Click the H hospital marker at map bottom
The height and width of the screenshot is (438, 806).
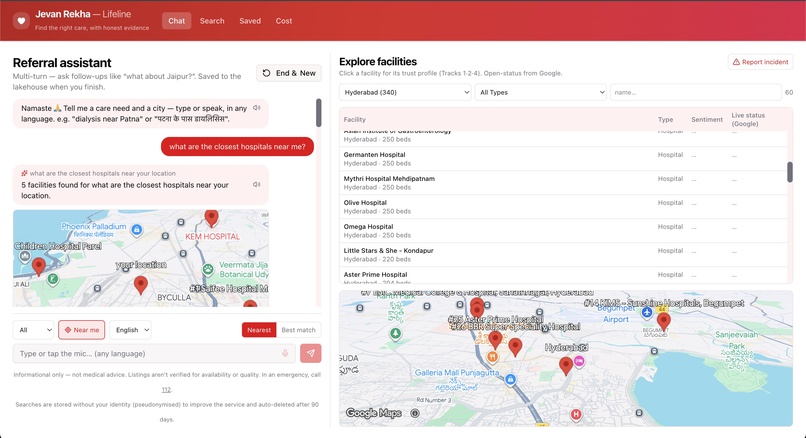[576, 414]
